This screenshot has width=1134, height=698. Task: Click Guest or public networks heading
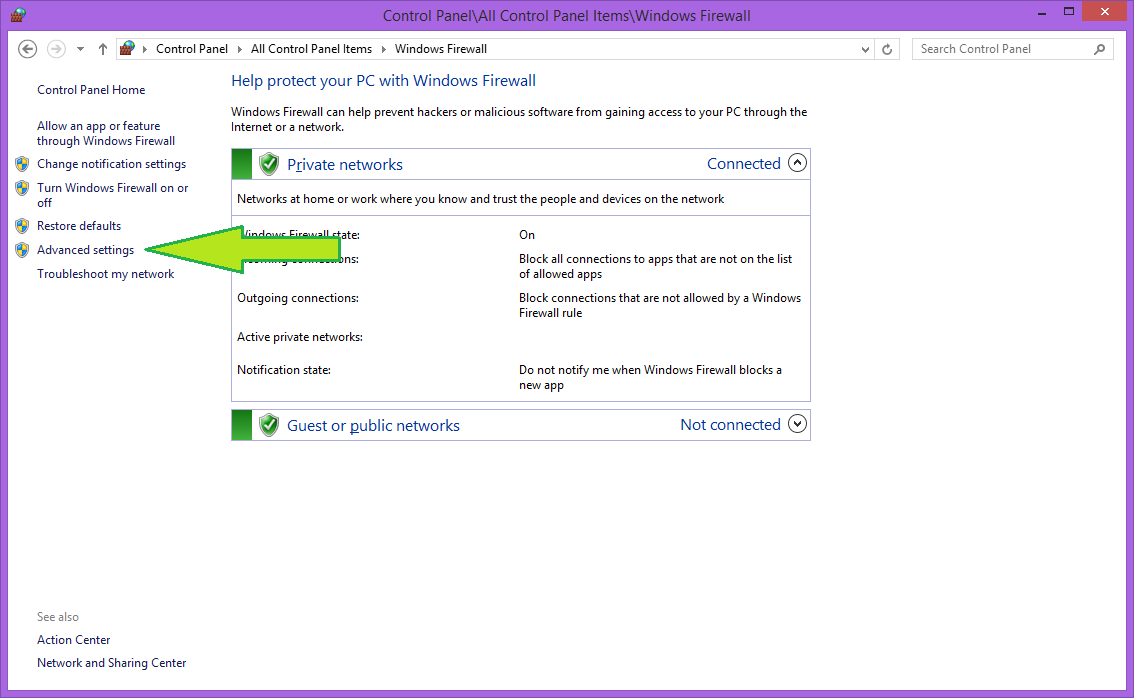[373, 426]
